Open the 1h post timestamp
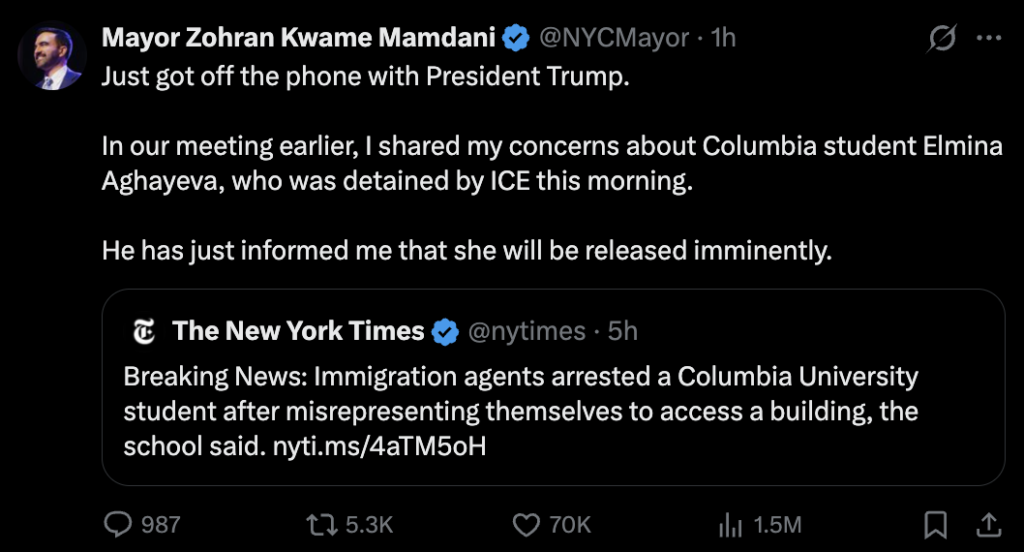This screenshot has height=552, width=1024. coord(722,38)
